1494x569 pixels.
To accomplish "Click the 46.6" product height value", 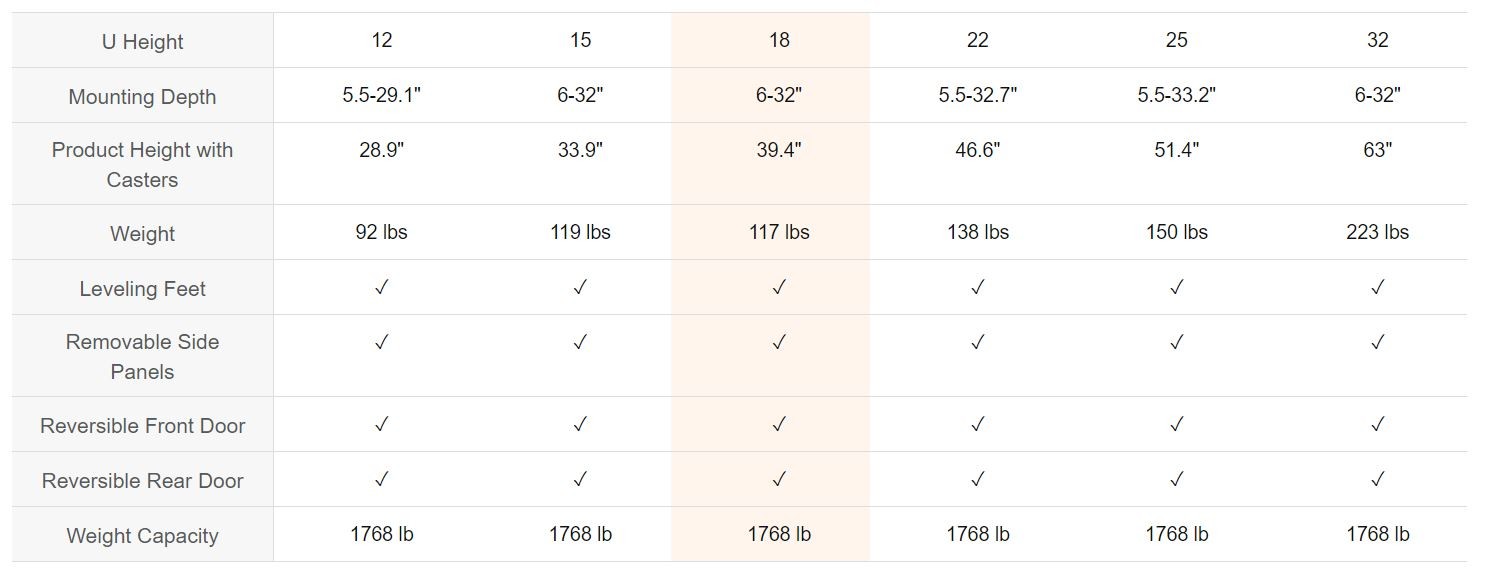I will pos(977,150).
